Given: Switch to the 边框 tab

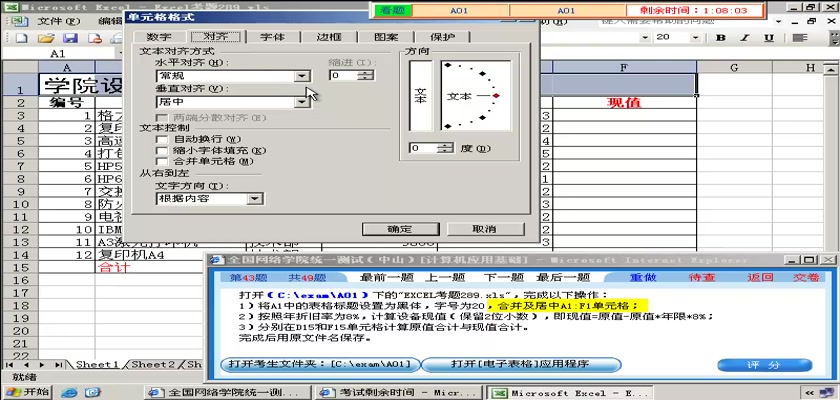Looking at the screenshot, I should [x=329, y=37].
